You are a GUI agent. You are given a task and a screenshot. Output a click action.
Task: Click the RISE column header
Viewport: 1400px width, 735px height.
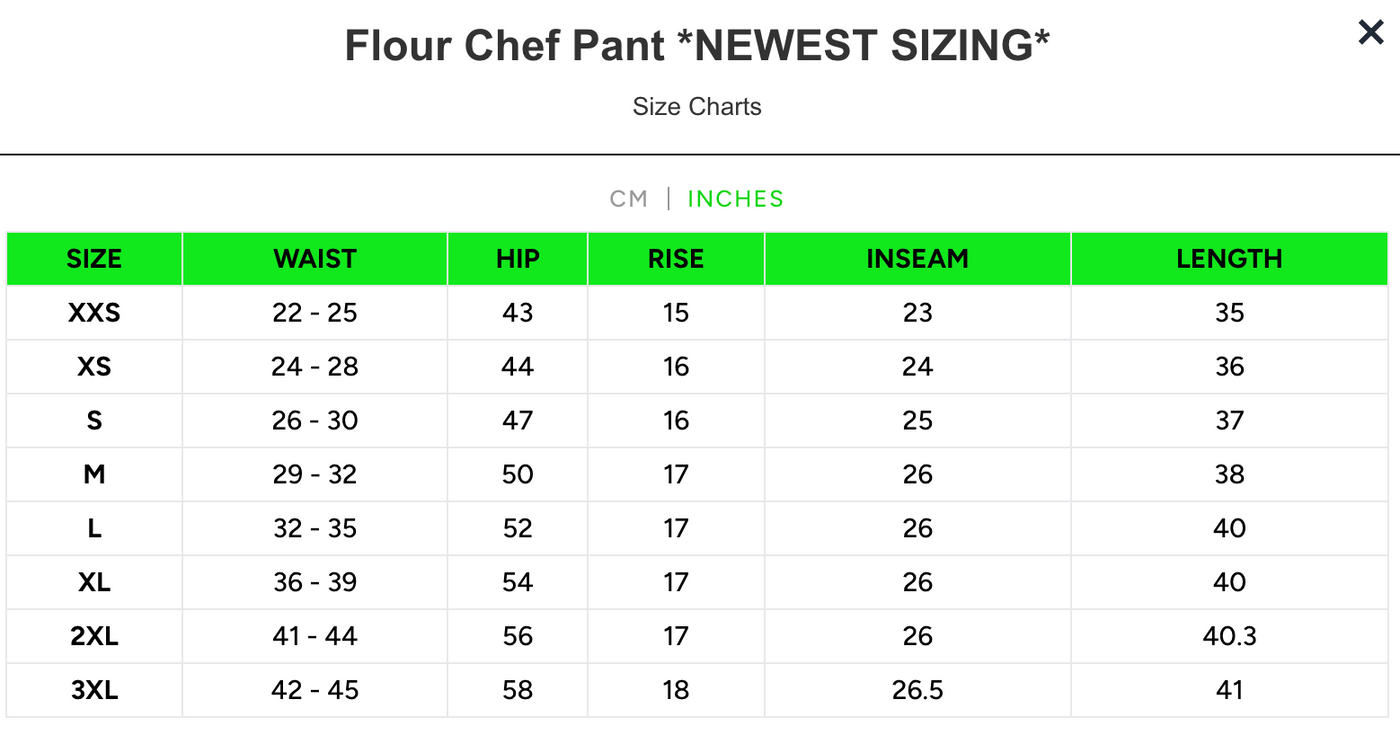click(675, 258)
